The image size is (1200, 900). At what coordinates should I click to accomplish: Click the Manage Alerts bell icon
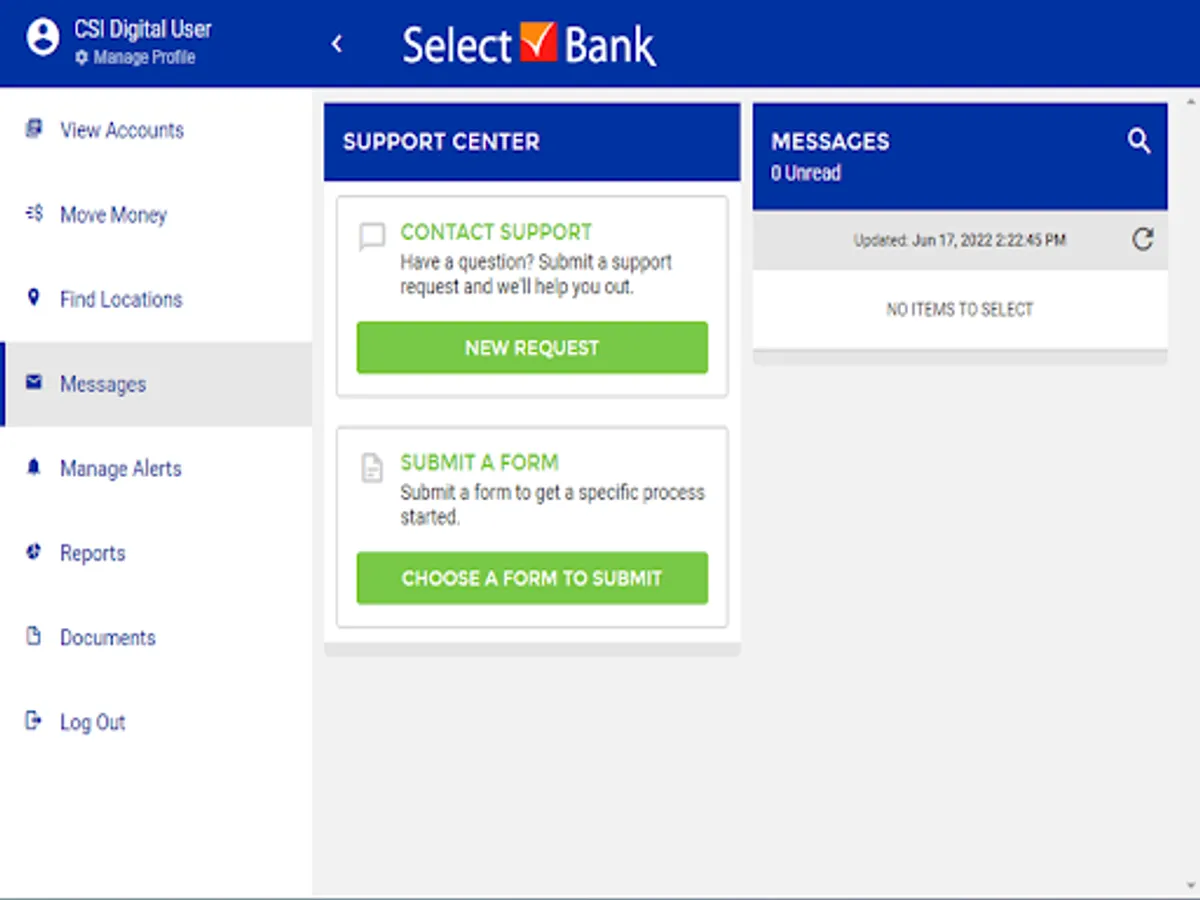34,467
